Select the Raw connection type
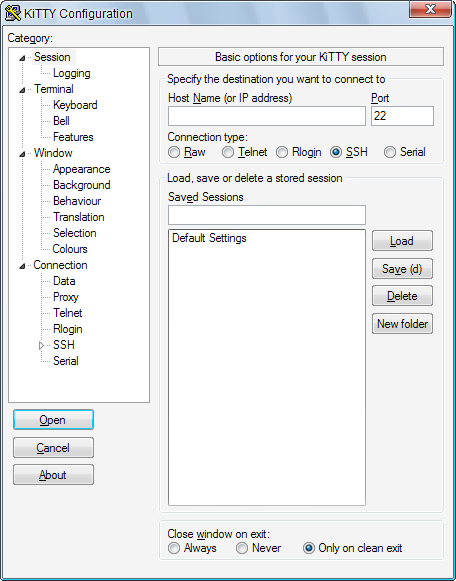This screenshot has height=581, width=456. click(174, 152)
